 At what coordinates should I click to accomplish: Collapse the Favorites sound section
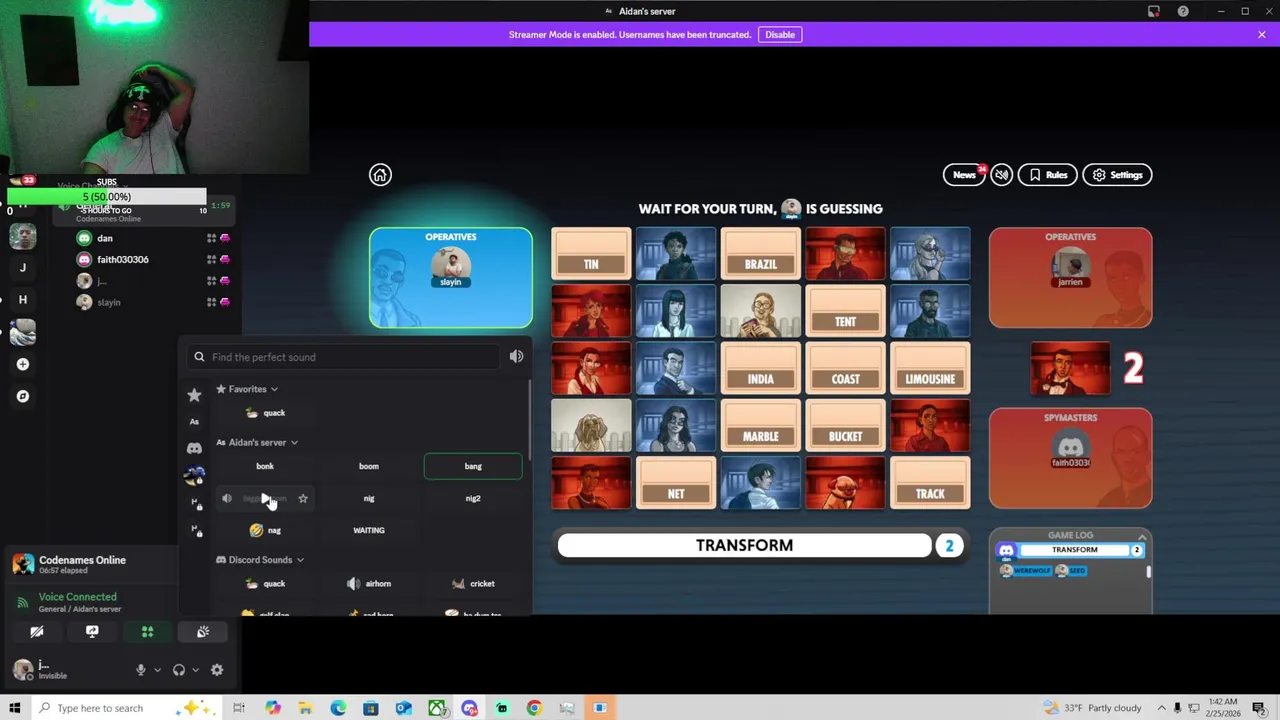[x=247, y=389]
